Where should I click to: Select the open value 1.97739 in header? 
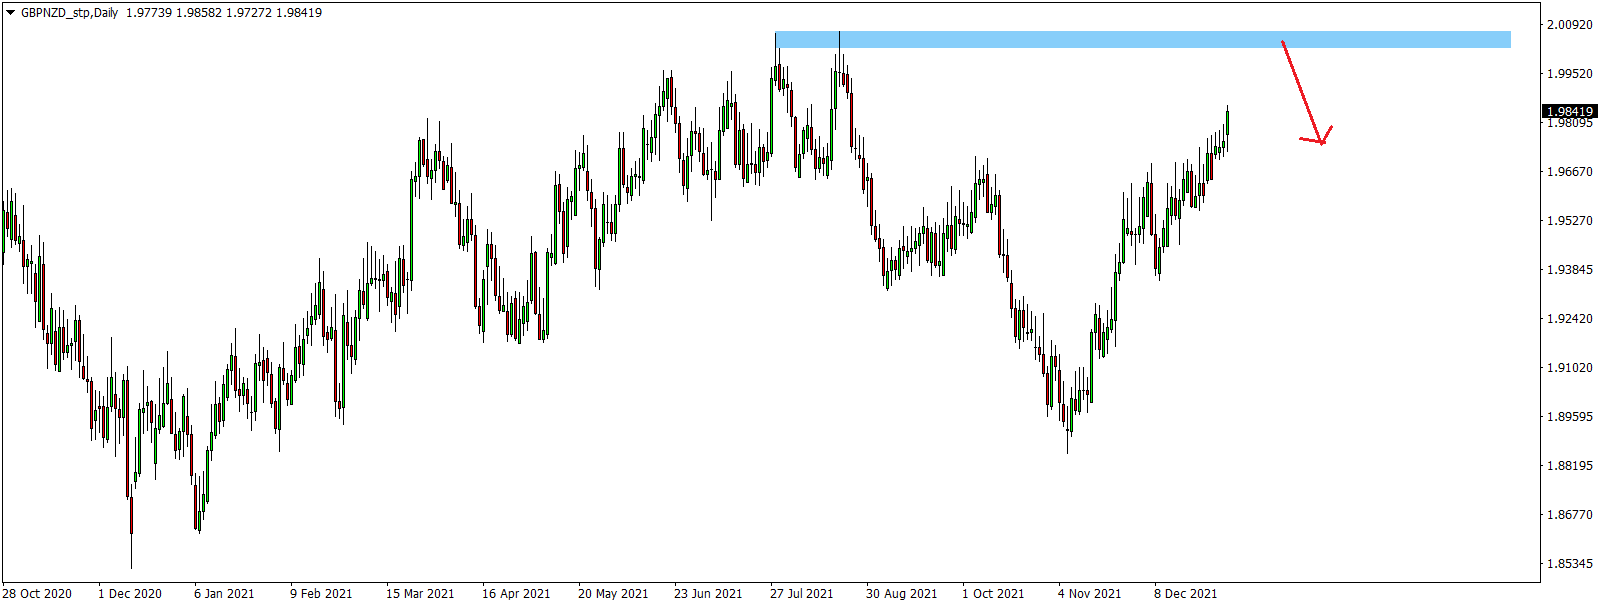[148, 13]
